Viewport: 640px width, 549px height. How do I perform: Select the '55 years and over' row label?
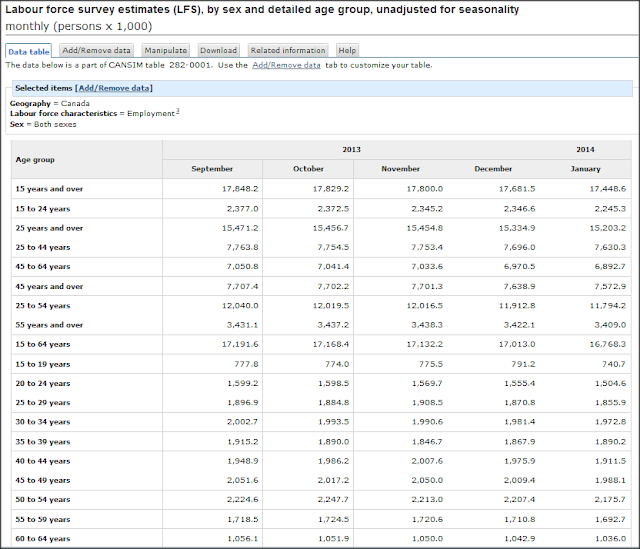tap(49, 325)
